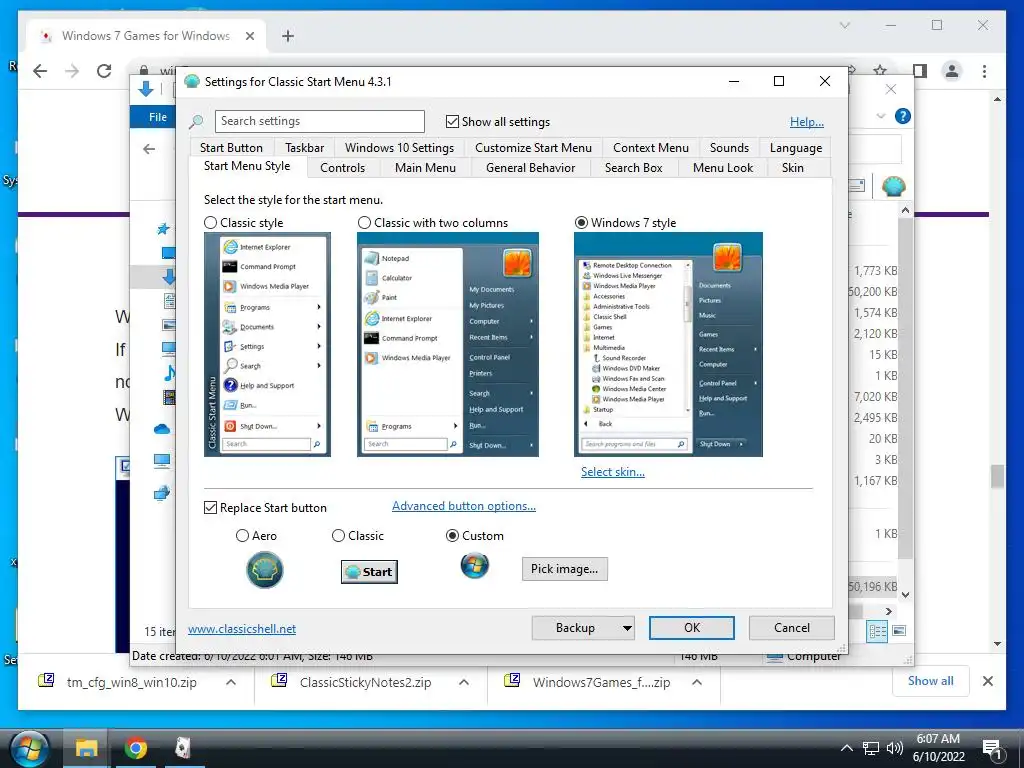Click the Chrome profile avatar icon
The width and height of the screenshot is (1024, 768).
coord(952,71)
